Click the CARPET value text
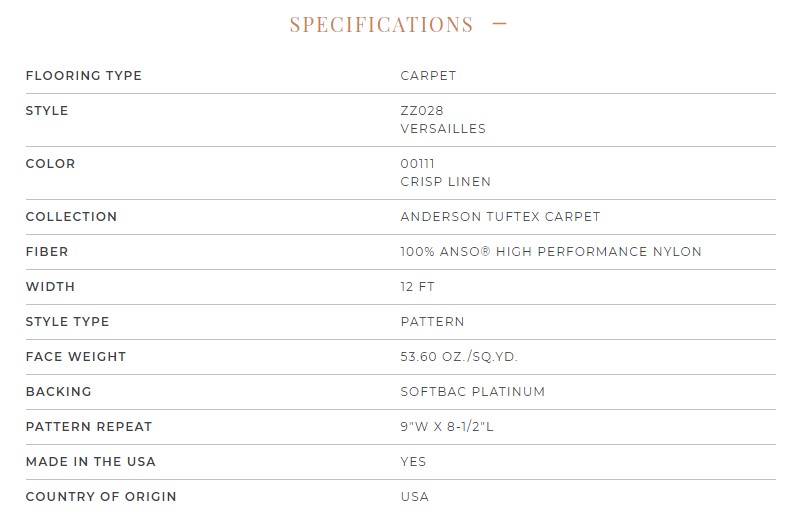Viewport: 799px width, 525px height. click(428, 75)
